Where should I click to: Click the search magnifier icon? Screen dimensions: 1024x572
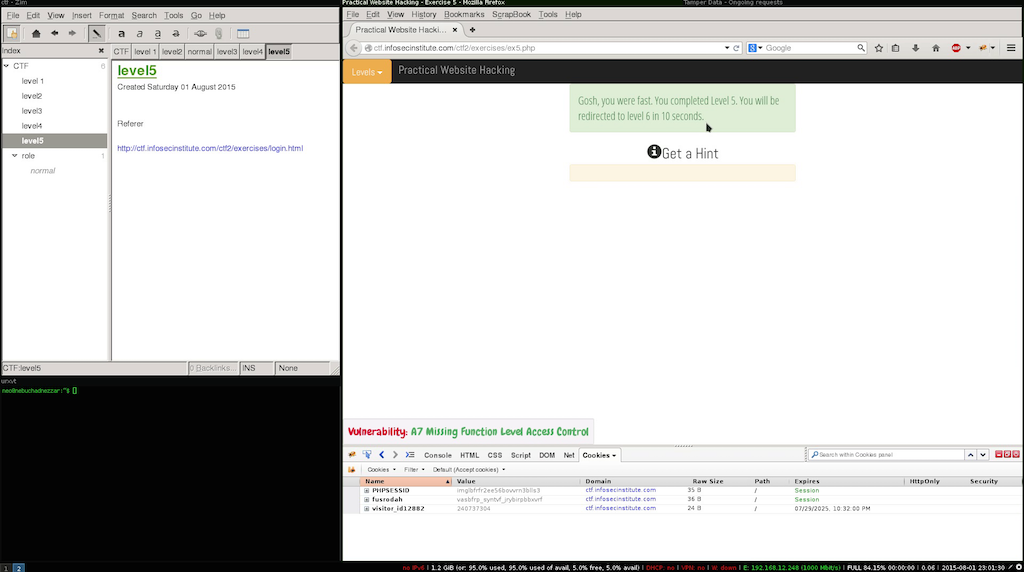tap(861, 48)
